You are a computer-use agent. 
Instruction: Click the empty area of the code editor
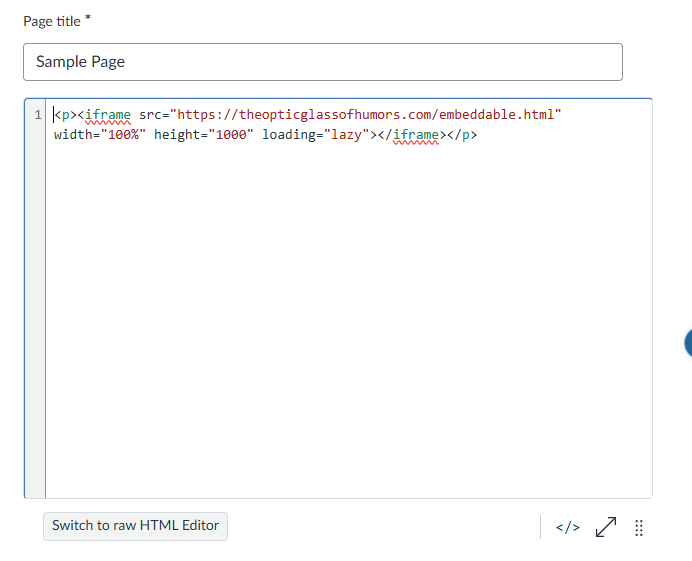(x=348, y=320)
